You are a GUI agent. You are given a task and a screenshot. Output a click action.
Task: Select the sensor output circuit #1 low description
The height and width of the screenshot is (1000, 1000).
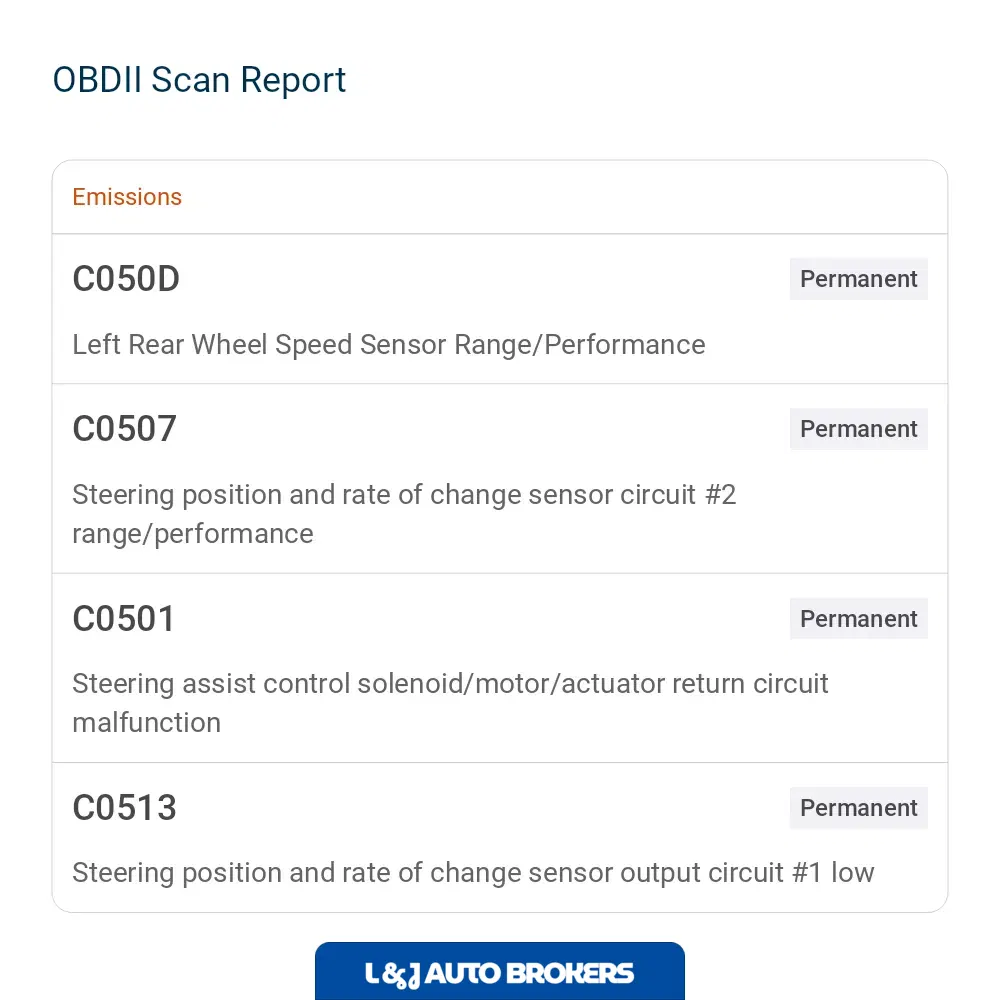click(x=473, y=873)
